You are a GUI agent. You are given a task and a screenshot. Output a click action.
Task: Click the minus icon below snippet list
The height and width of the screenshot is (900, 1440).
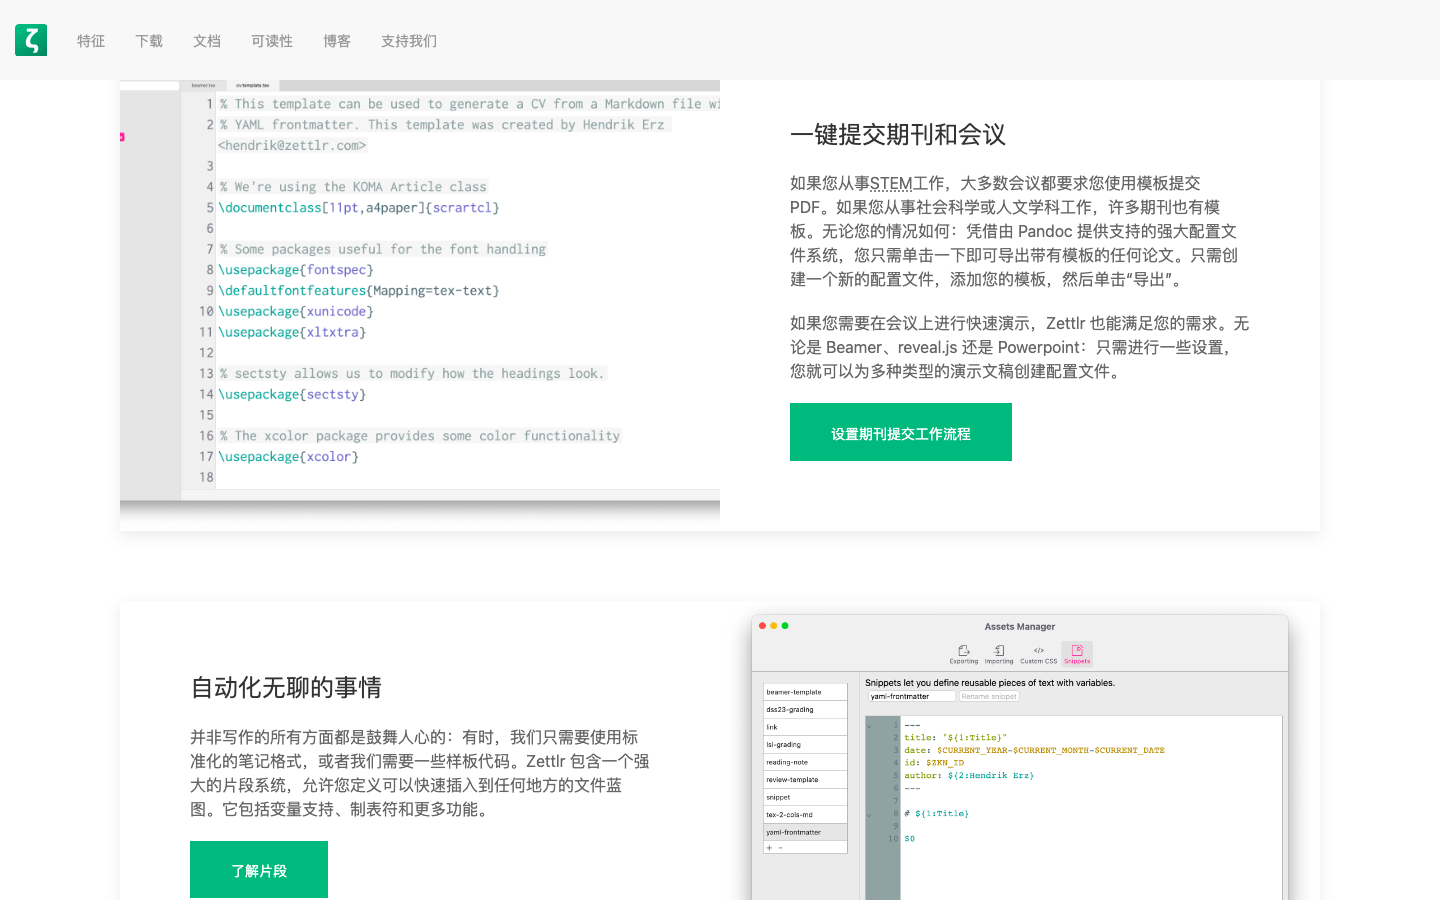coord(780,848)
